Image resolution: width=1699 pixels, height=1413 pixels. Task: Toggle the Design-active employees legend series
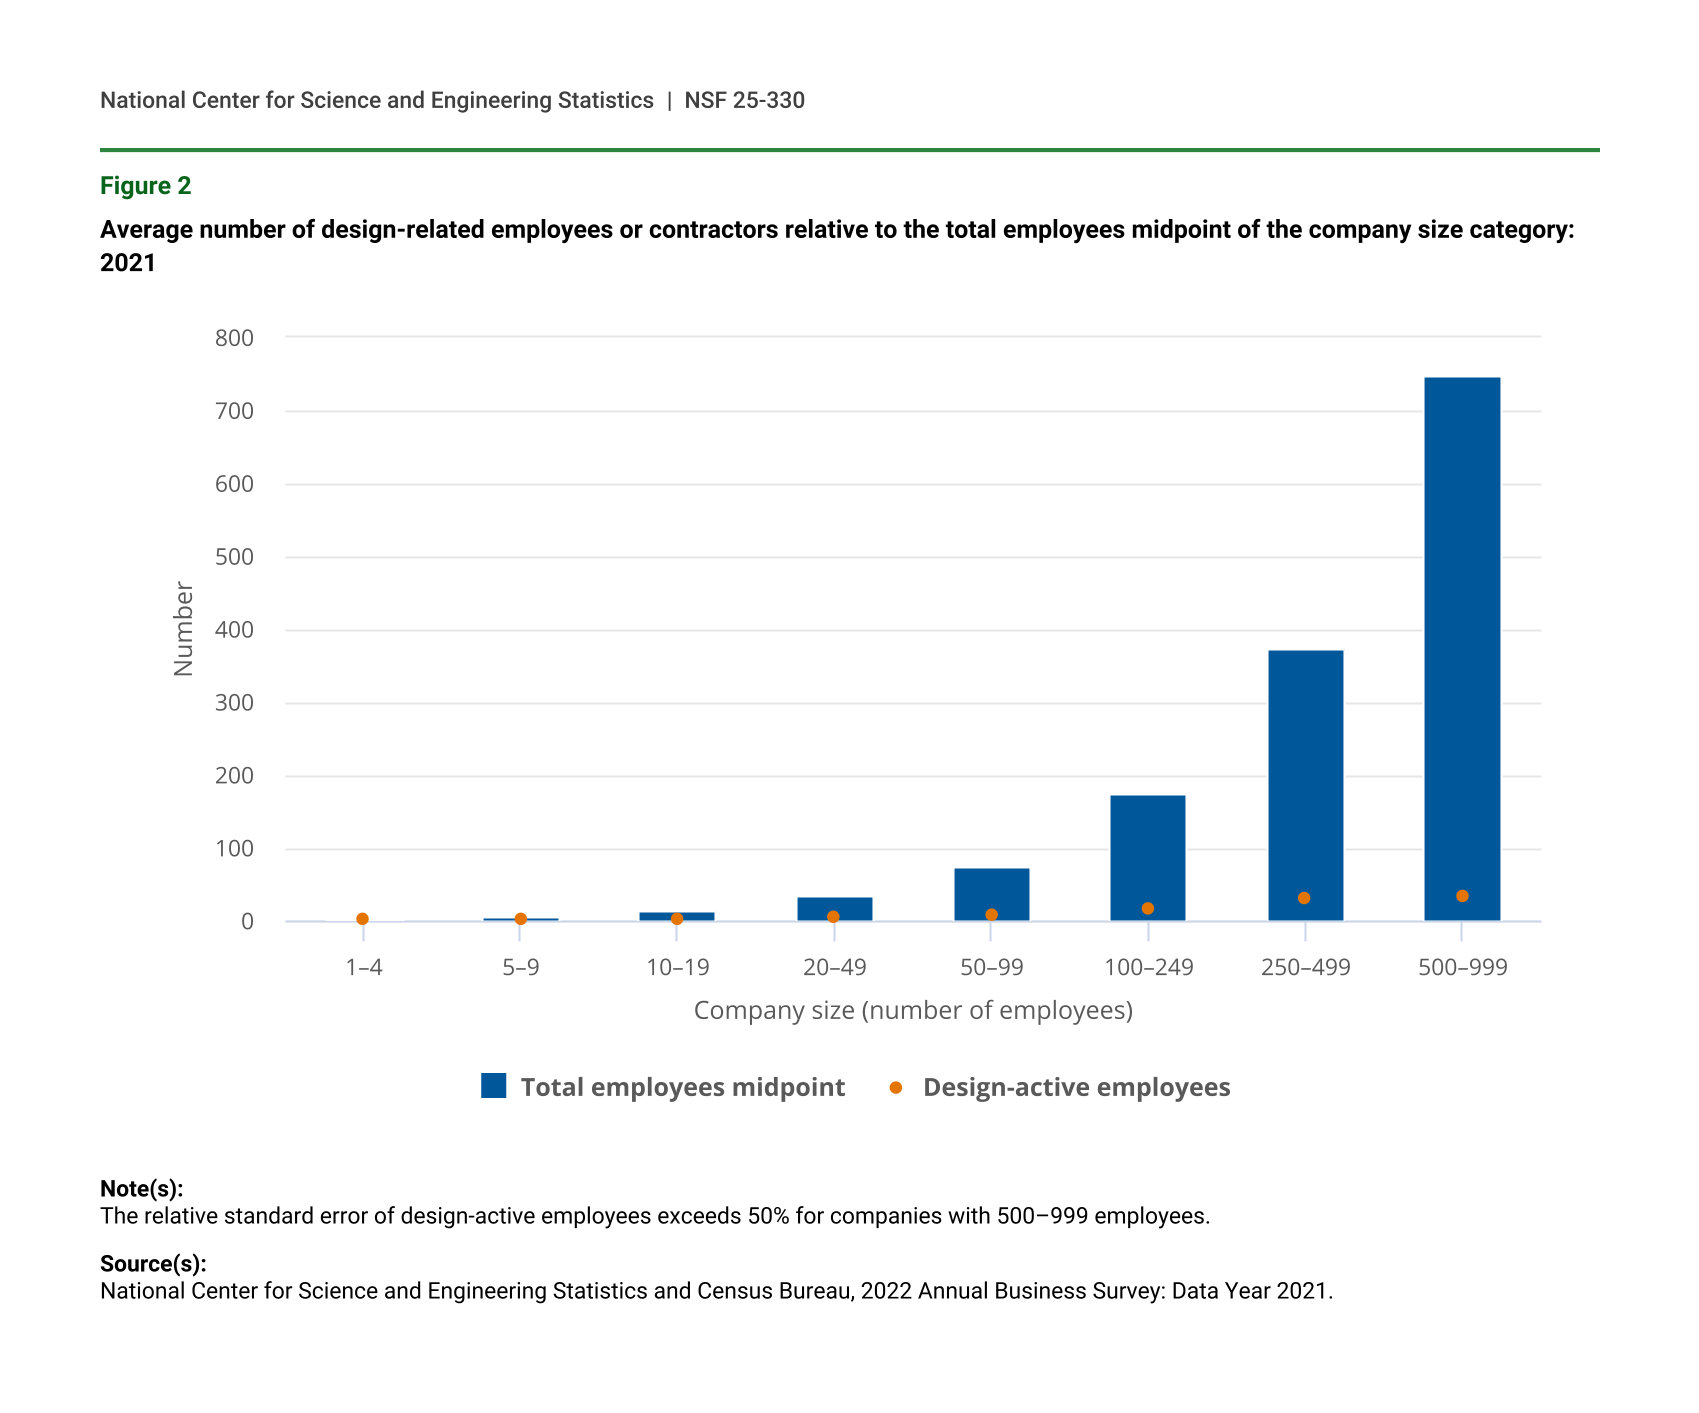coord(1076,1087)
